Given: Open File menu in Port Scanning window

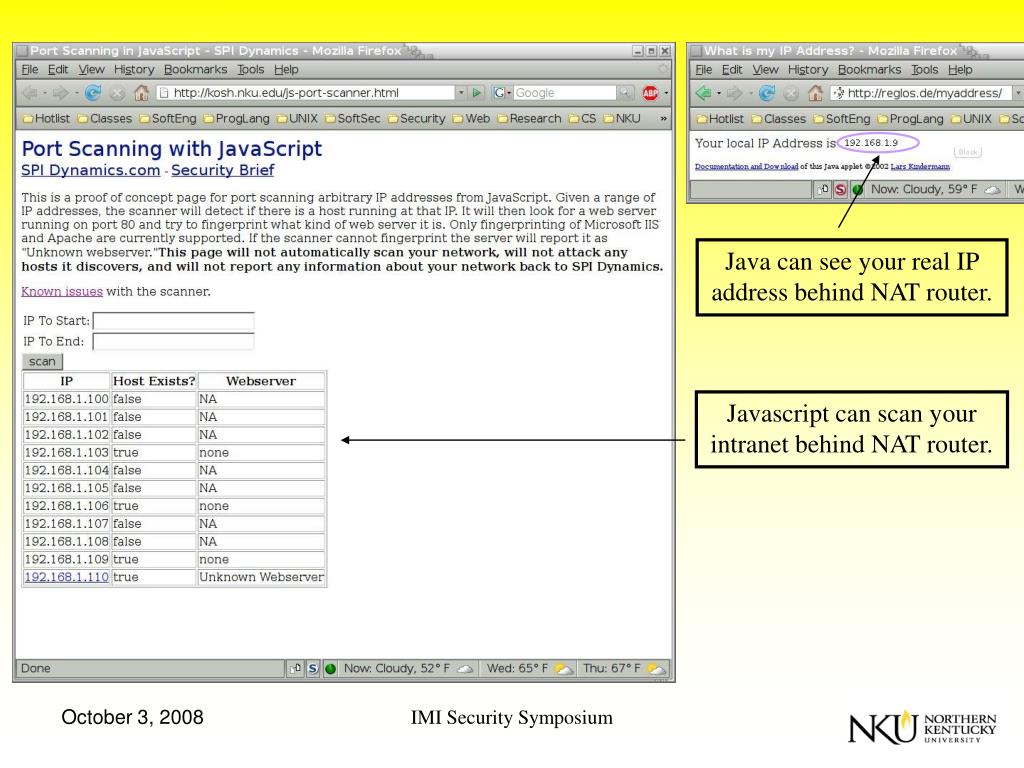Looking at the screenshot, I should (30, 70).
